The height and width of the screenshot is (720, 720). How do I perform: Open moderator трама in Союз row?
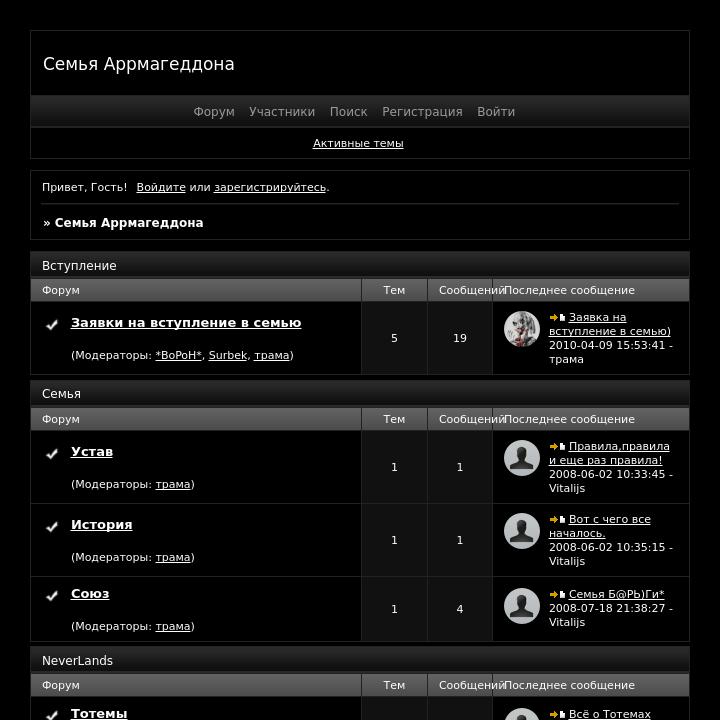(x=173, y=626)
